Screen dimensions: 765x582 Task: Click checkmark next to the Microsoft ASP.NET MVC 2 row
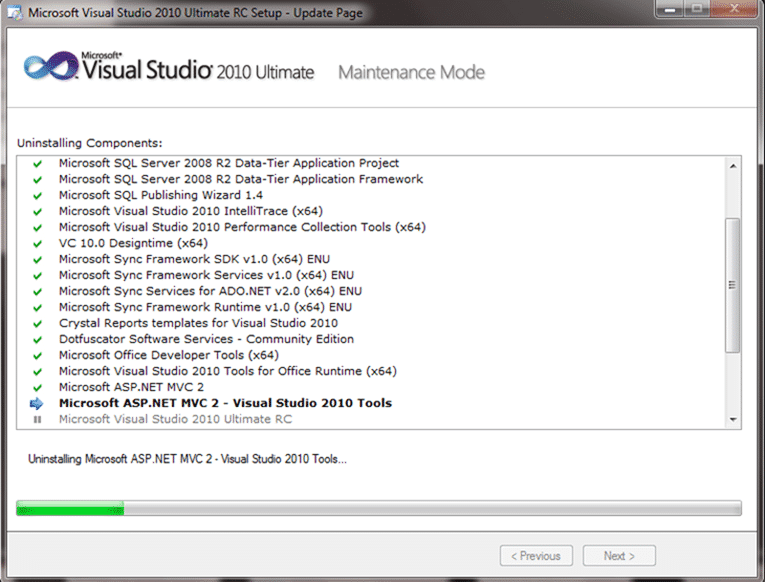click(x=37, y=388)
